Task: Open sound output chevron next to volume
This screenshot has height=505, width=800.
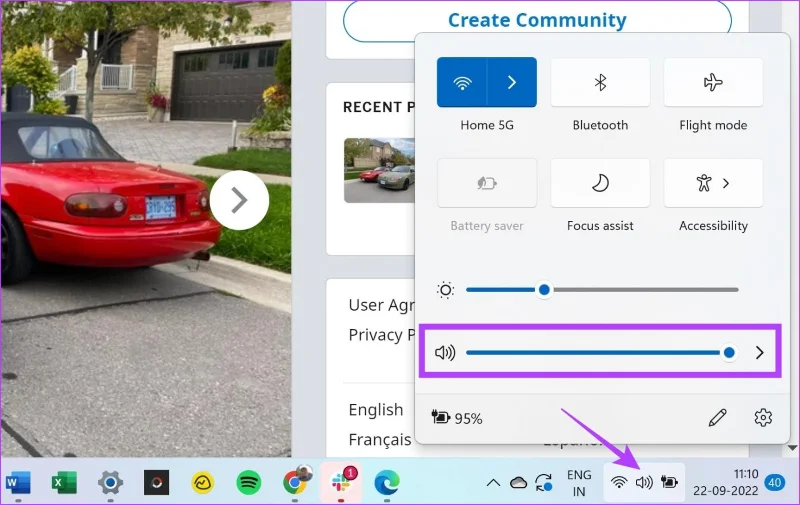Action: [760, 352]
